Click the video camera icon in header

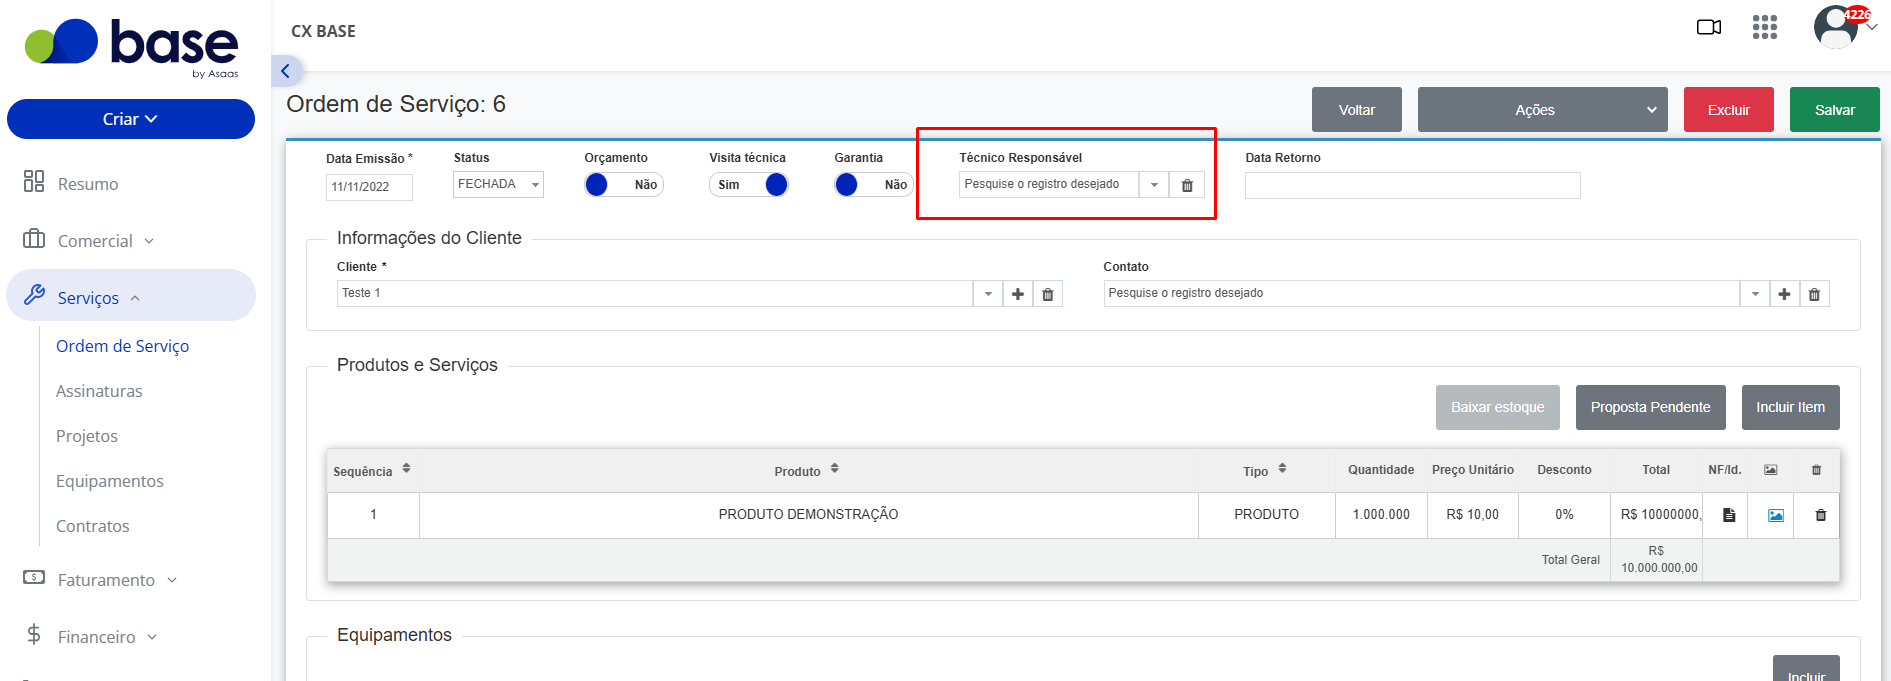[x=1709, y=27]
